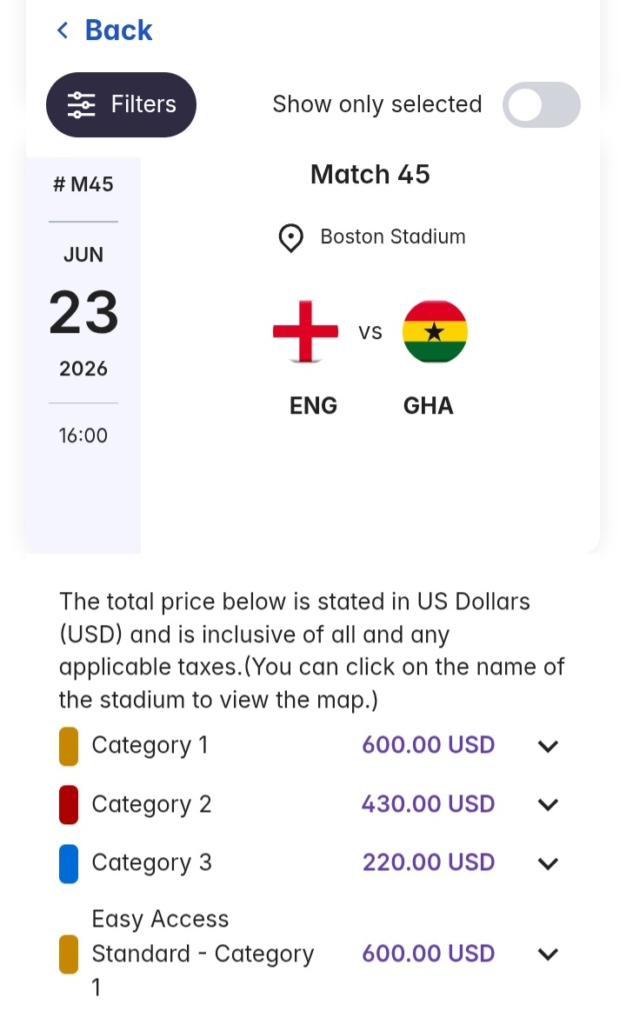Image resolution: width=626 pixels, height=1024 pixels.
Task: Click the ENG team label under England flag
Action: pyautogui.click(x=313, y=406)
